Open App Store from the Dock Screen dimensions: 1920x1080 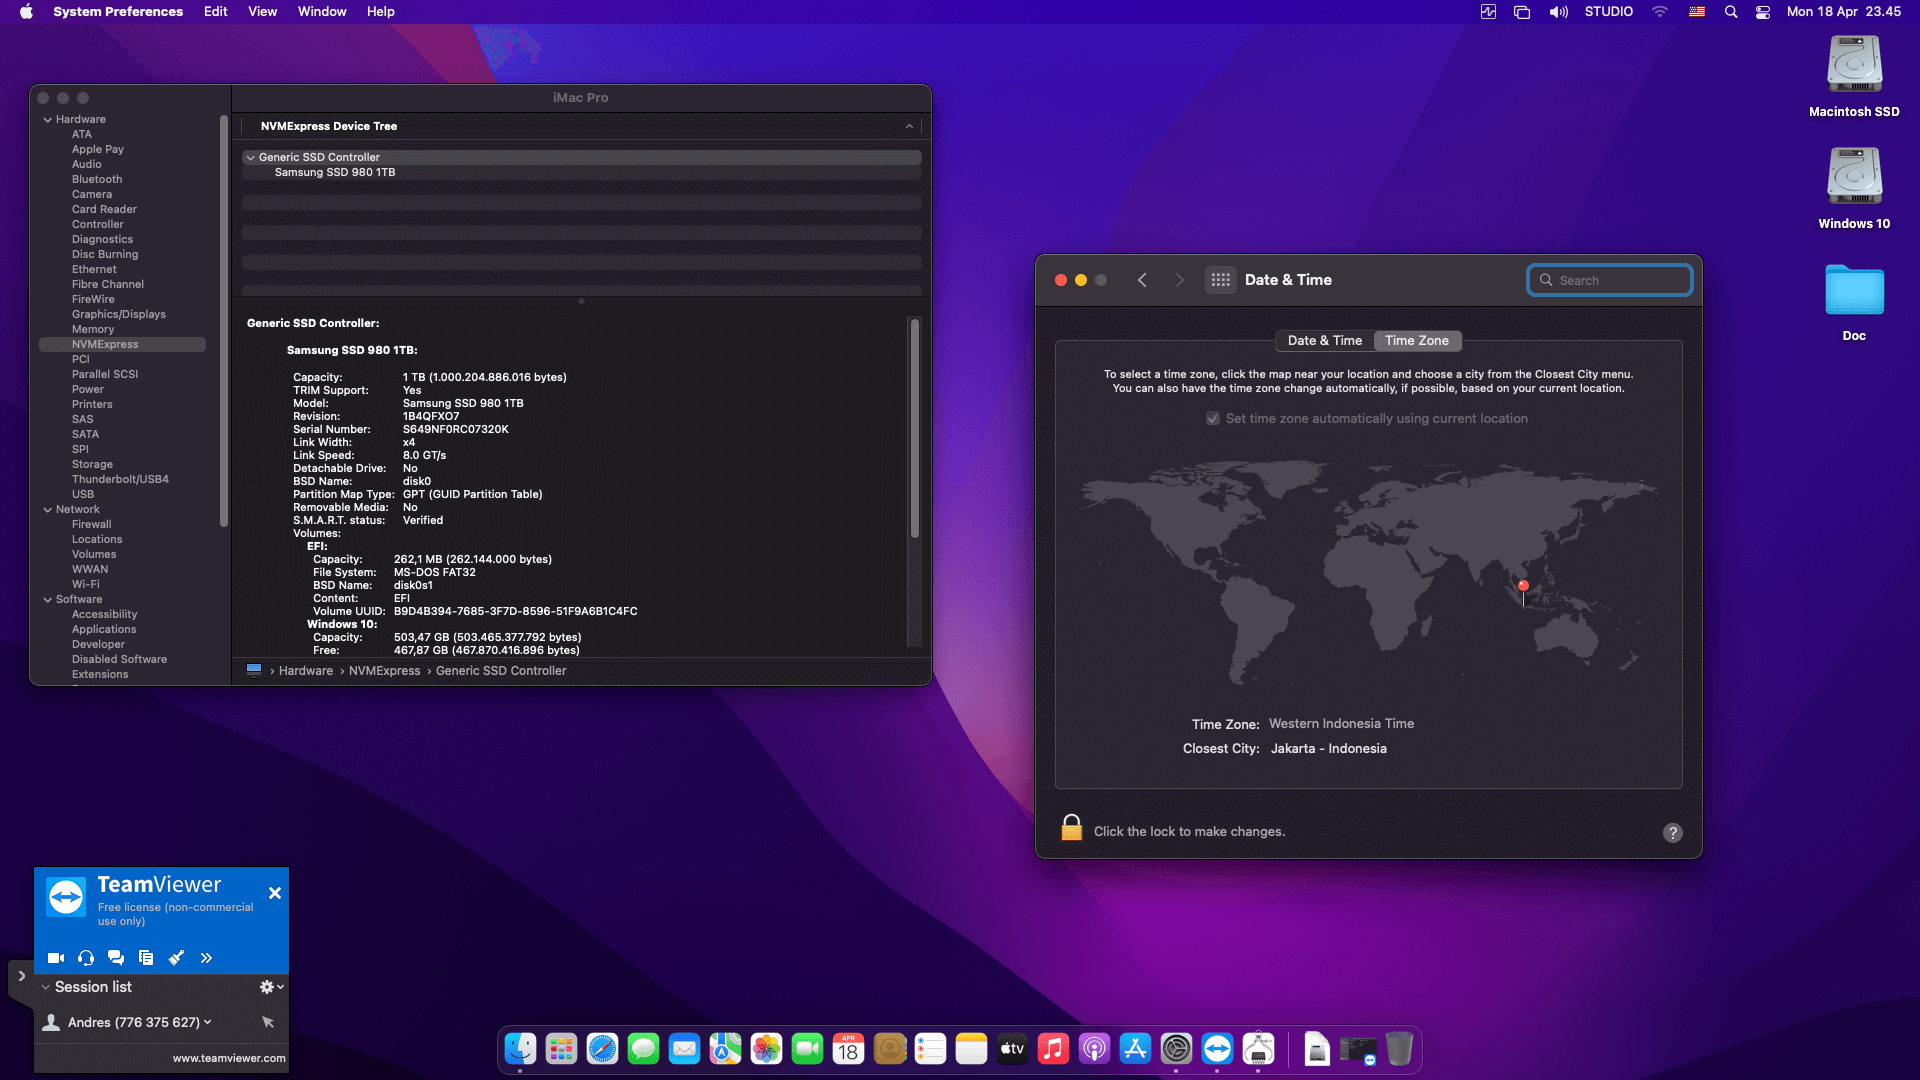1135,1048
